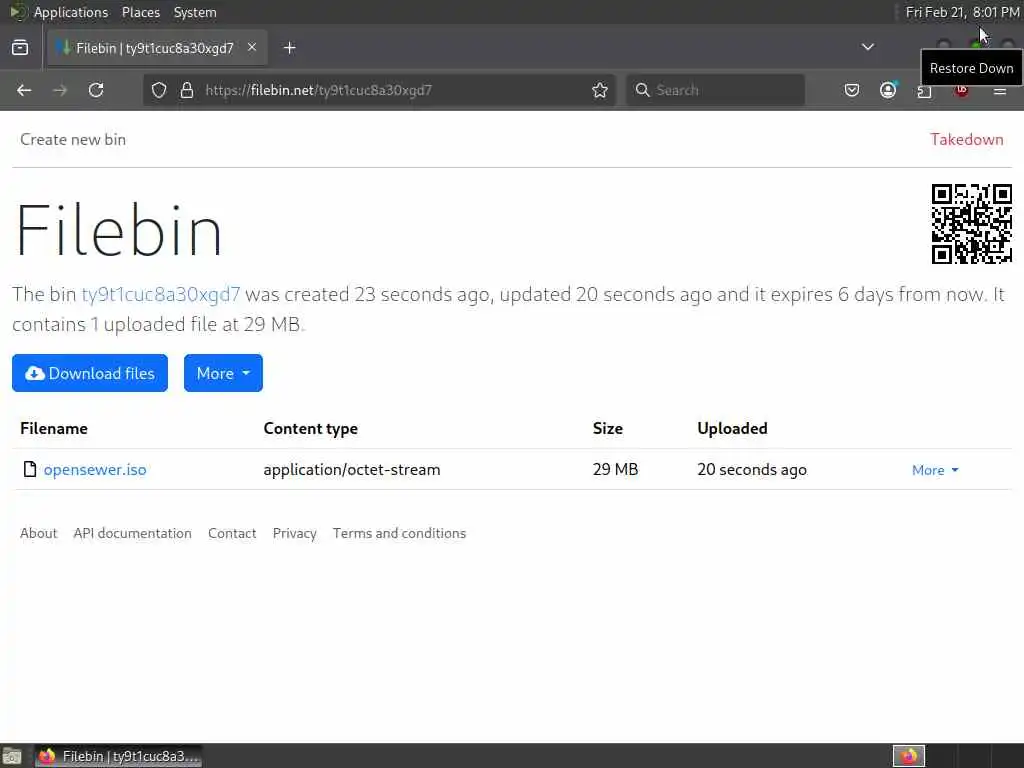Click the bin QR code image
Image resolution: width=1024 pixels, height=768 pixels.
[x=971, y=223]
